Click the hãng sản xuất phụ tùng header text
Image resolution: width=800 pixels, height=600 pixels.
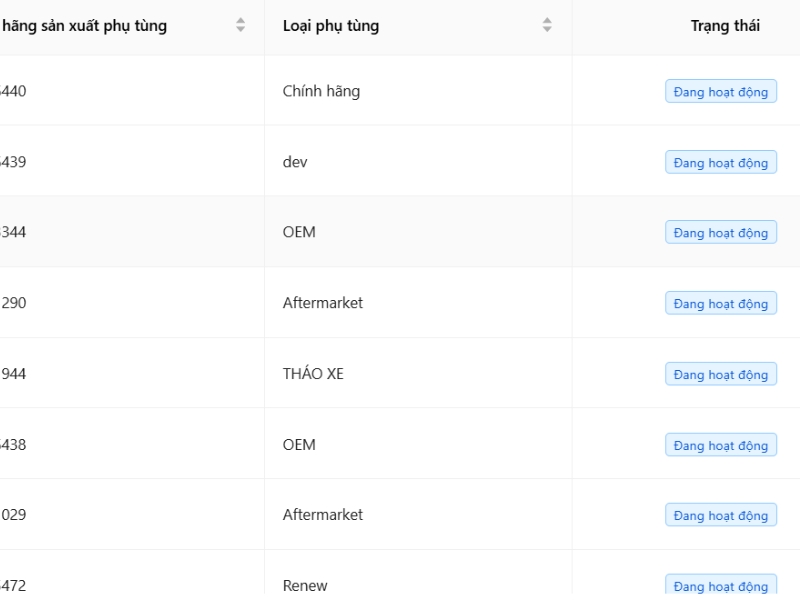[85, 26]
